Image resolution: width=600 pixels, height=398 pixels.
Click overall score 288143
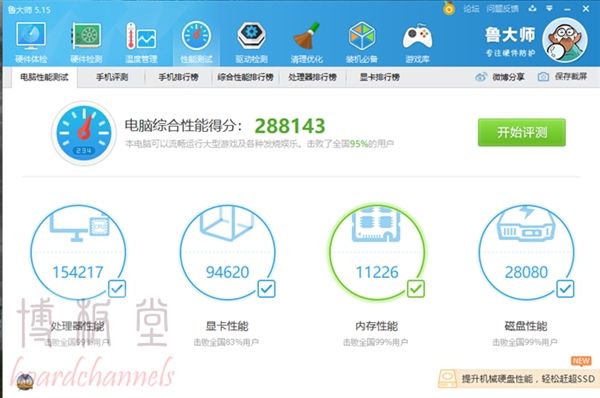tap(290, 126)
